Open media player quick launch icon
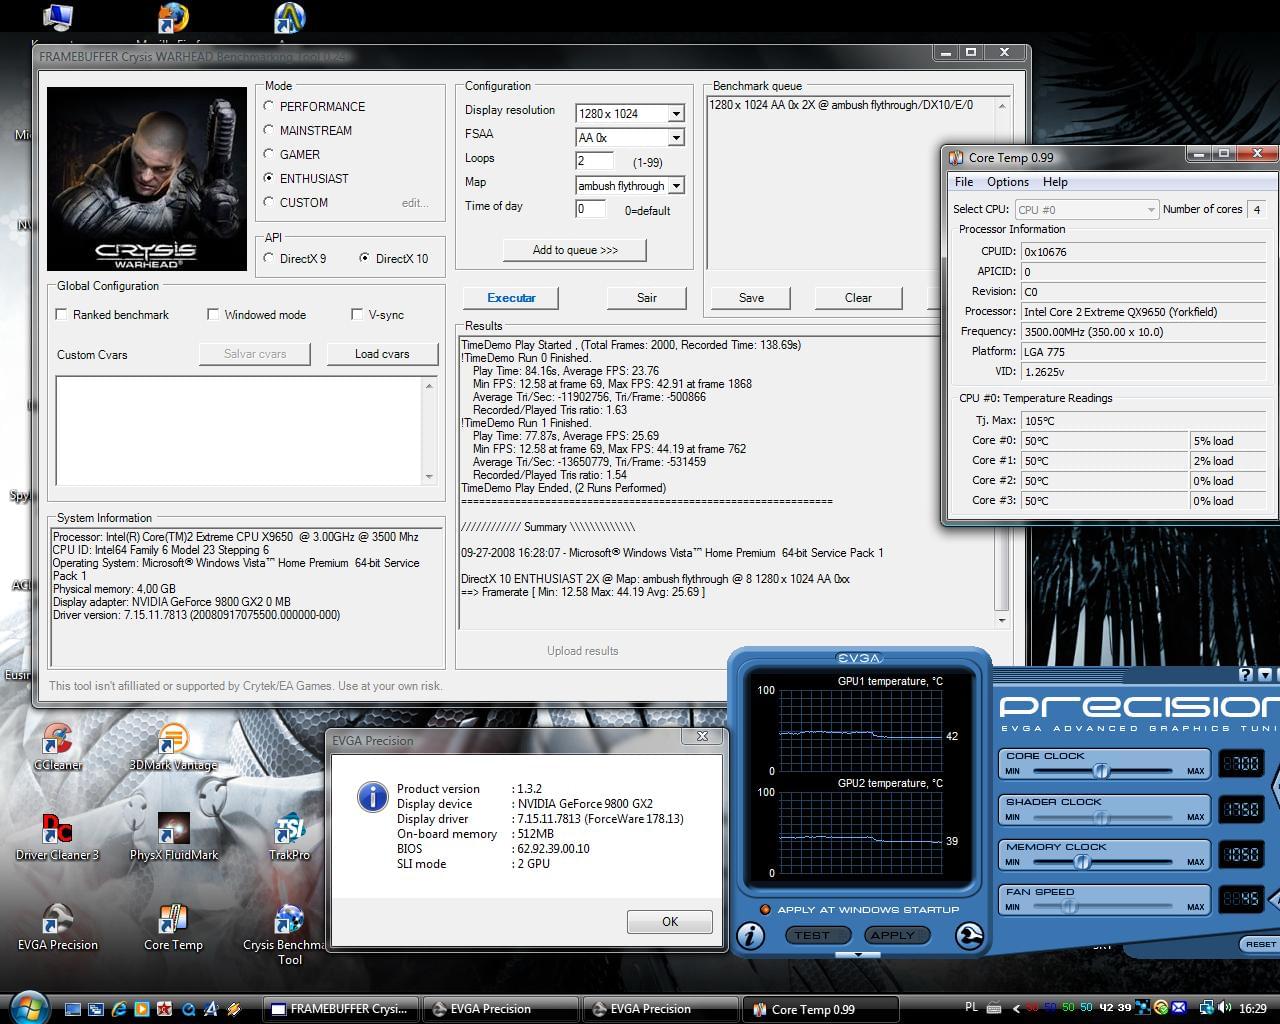 [142, 1009]
